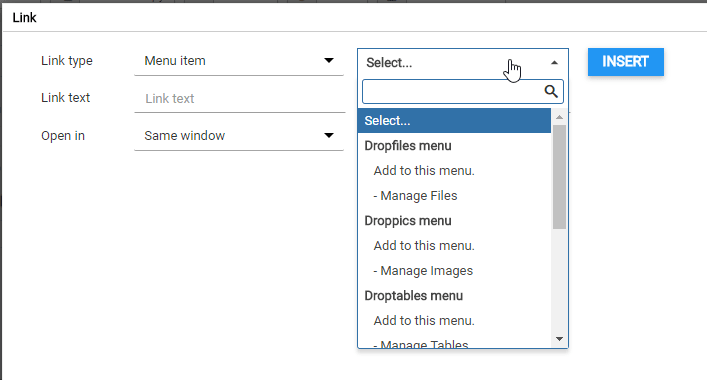This screenshot has height=380, width=707.
Task: Click the dropdown search text box
Action: coord(463,92)
